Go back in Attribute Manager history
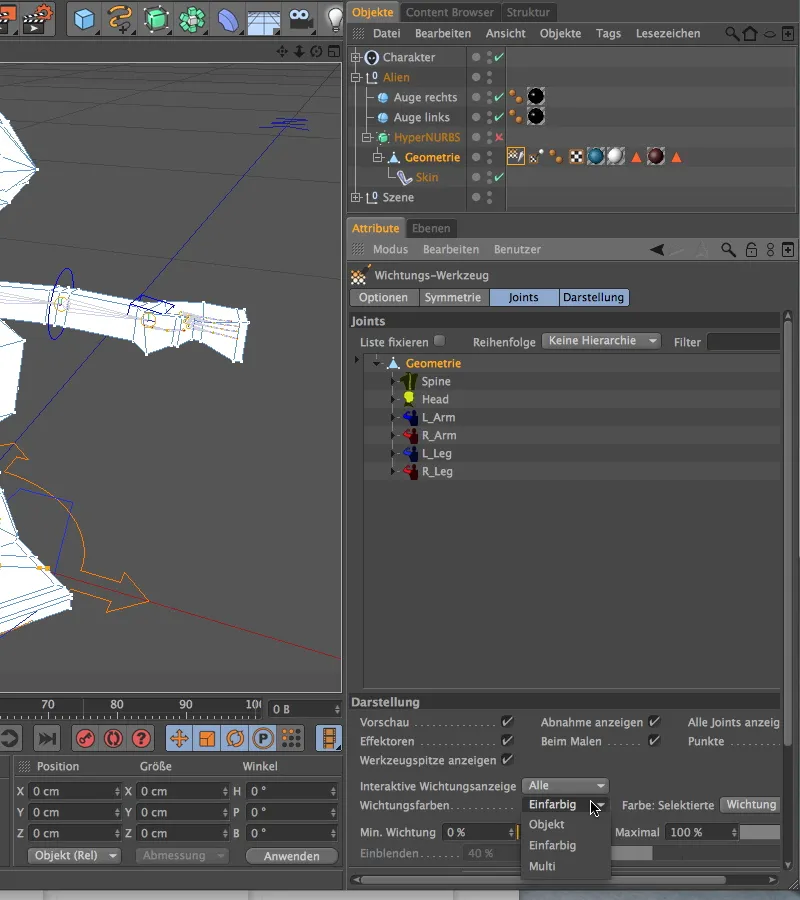This screenshot has height=900, width=800. coord(657,250)
